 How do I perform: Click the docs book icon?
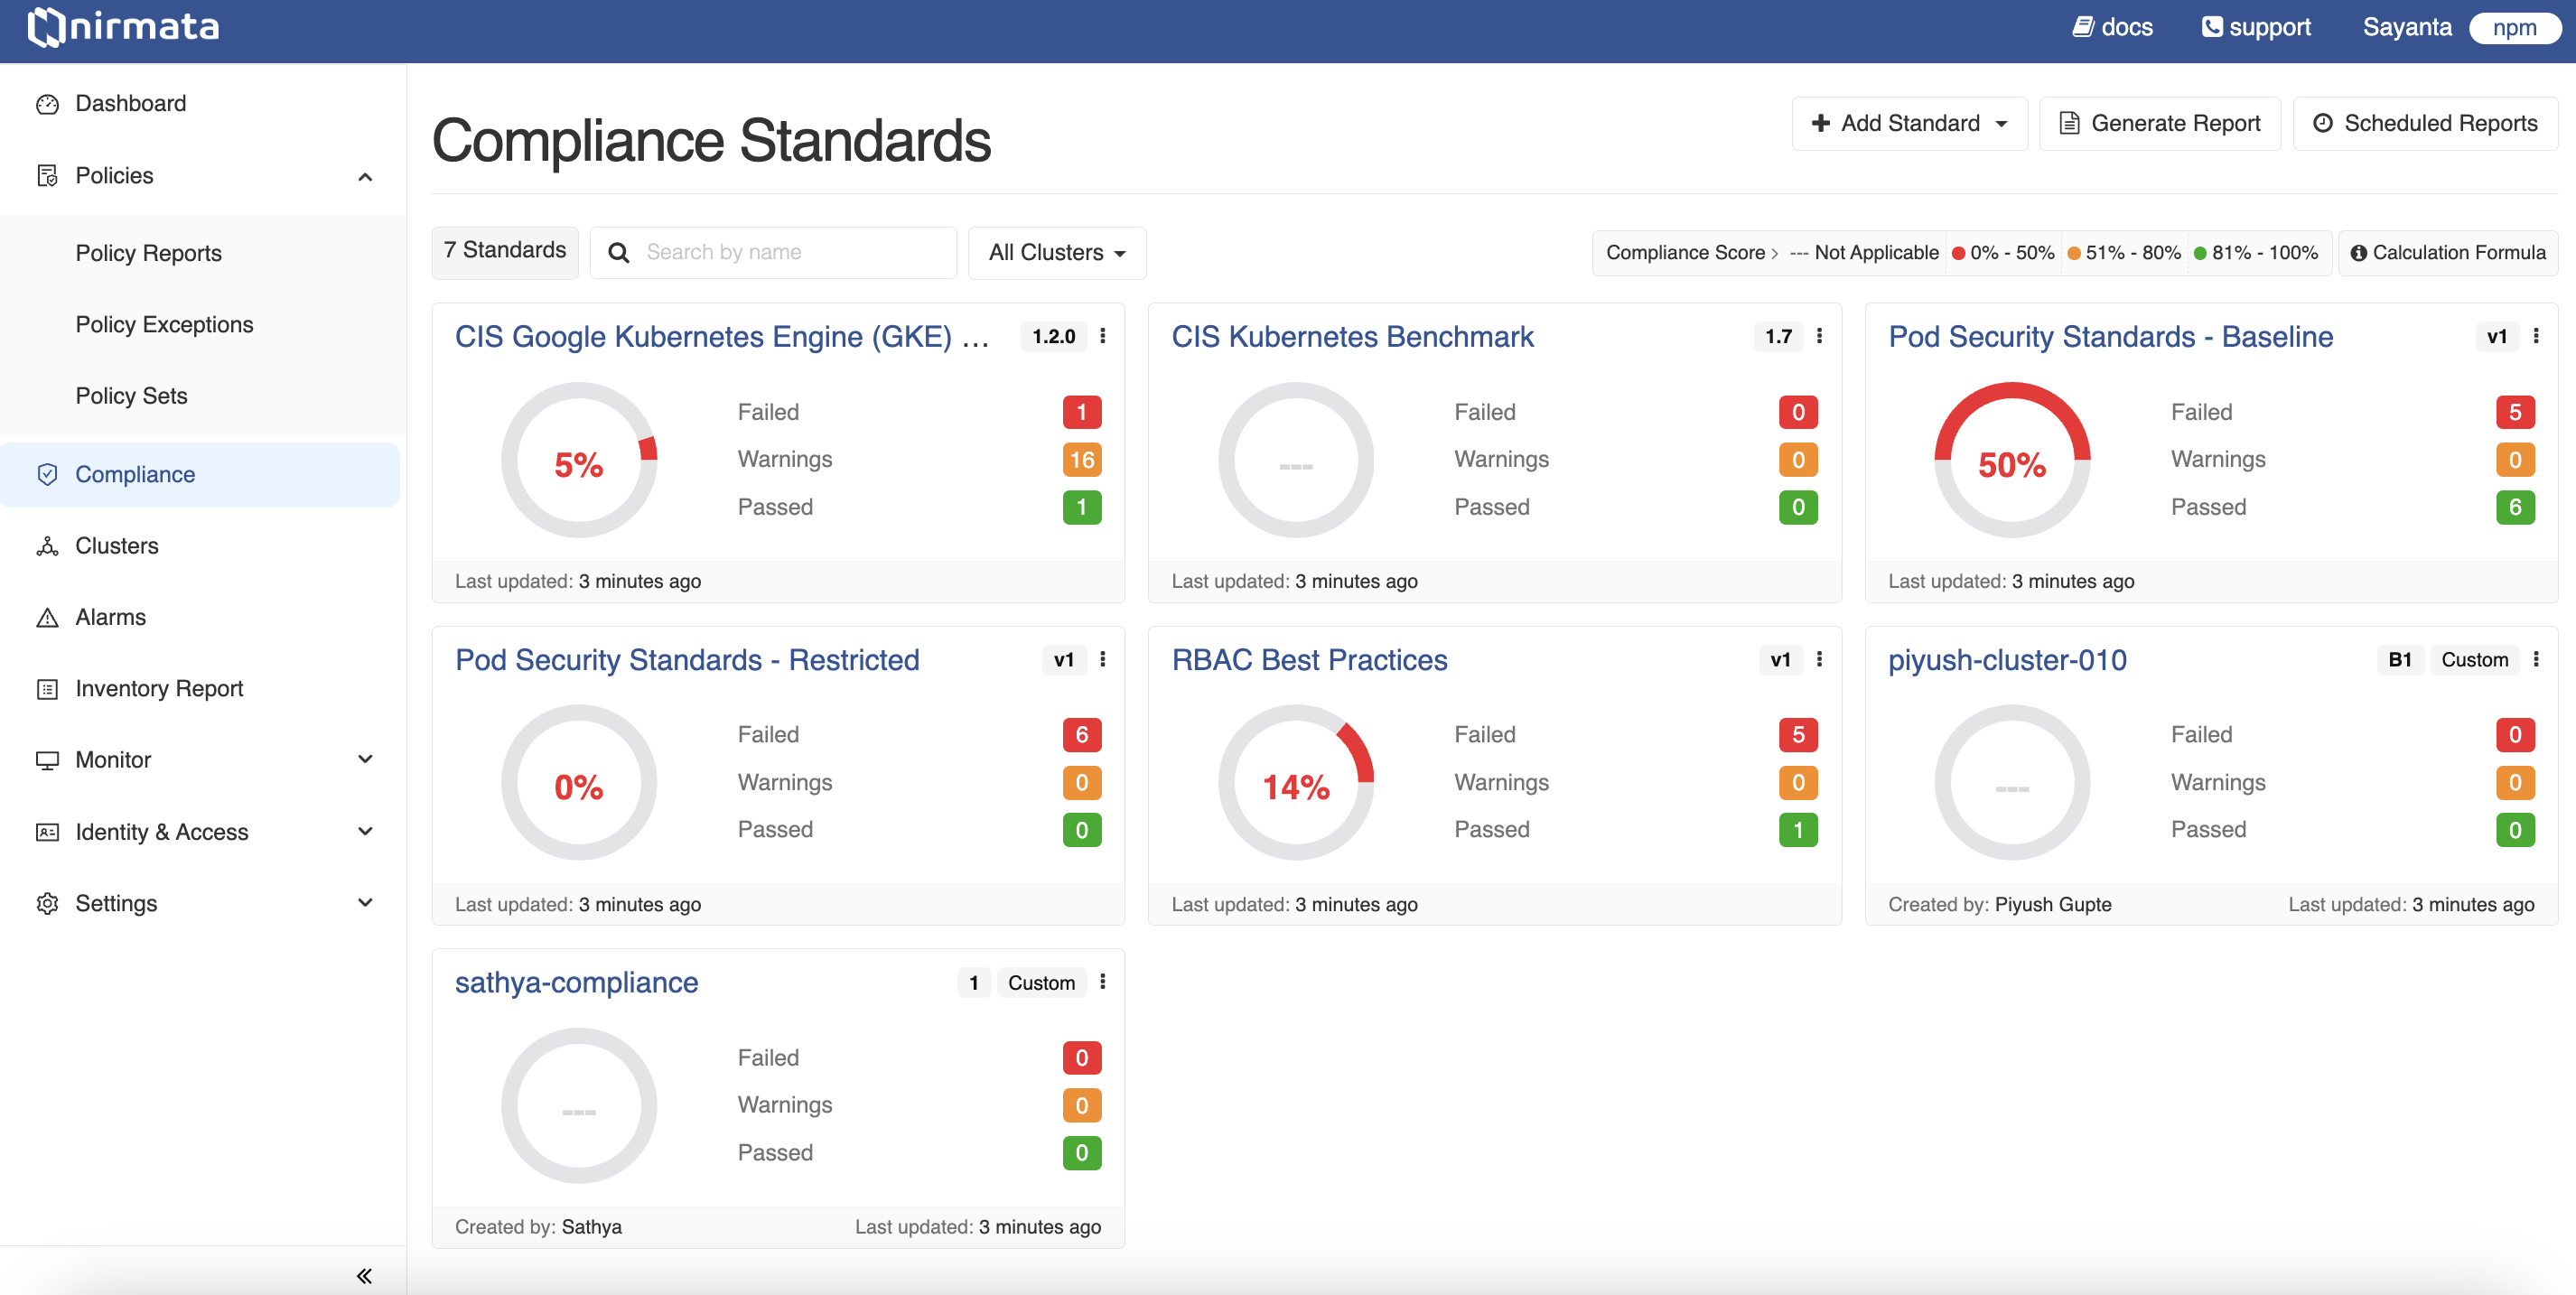point(2082,27)
